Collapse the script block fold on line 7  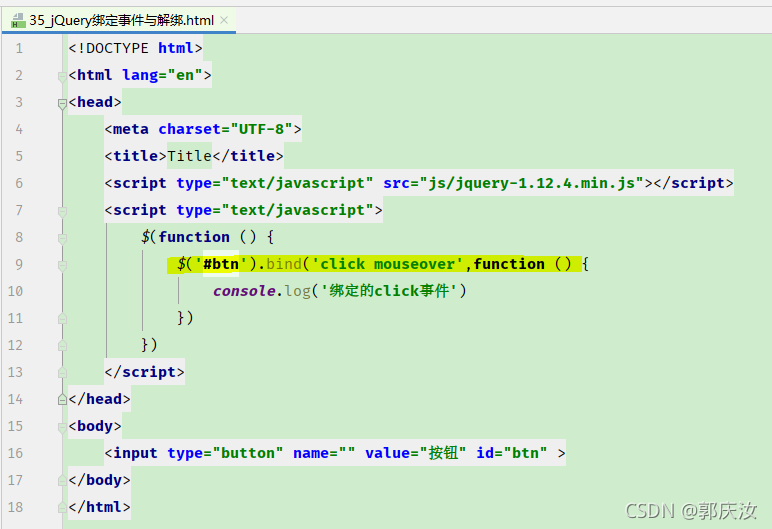(62, 212)
